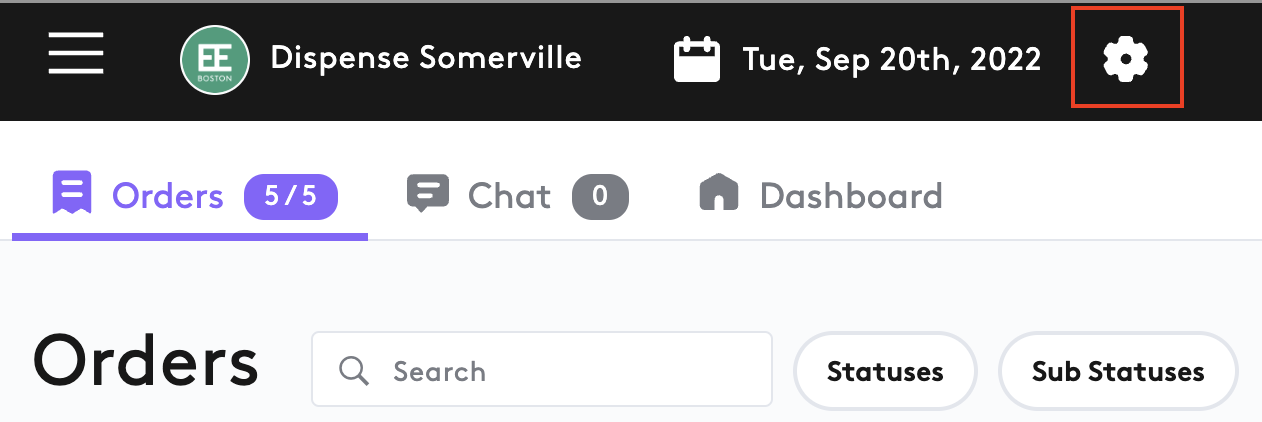Screen dimensions: 1262x422
Task: Click the calendar icon in header
Action: [697, 59]
